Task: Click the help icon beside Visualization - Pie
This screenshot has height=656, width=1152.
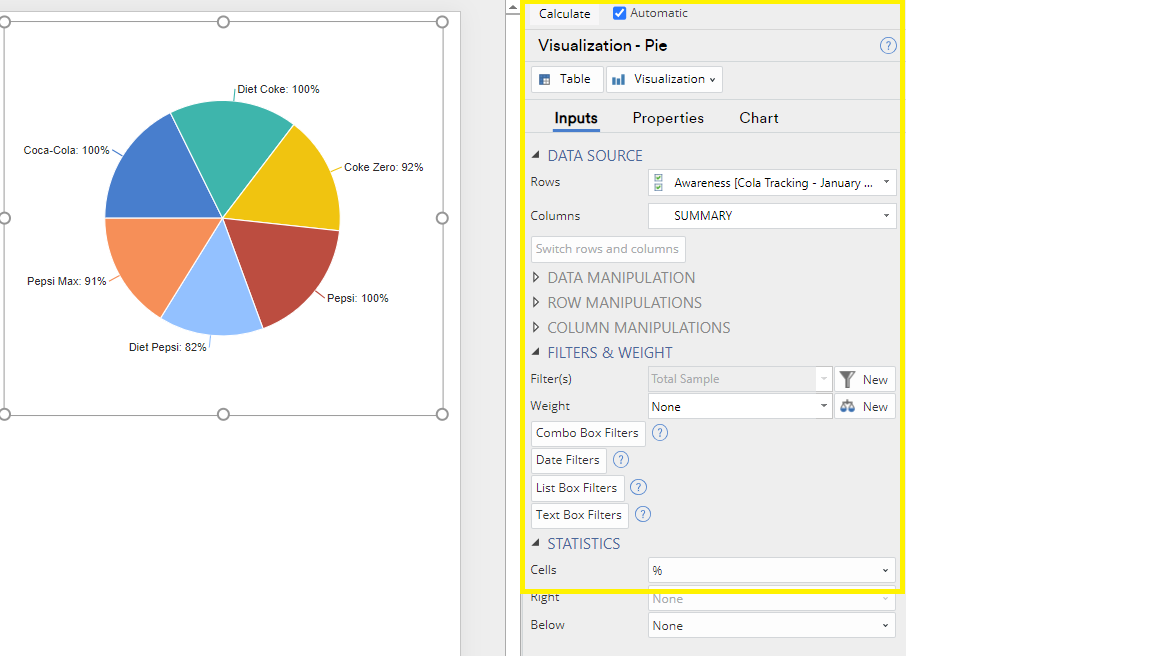Action: click(x=888, y=46)
